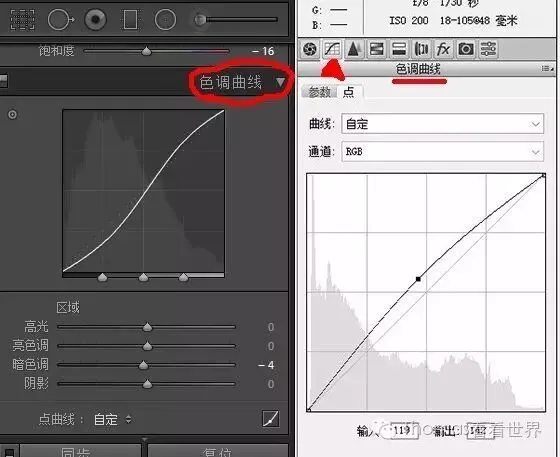This screenshot has width=560, height=457.
Task: Open the 色调曲线 panel flyout menu icon
Action: 547,68
